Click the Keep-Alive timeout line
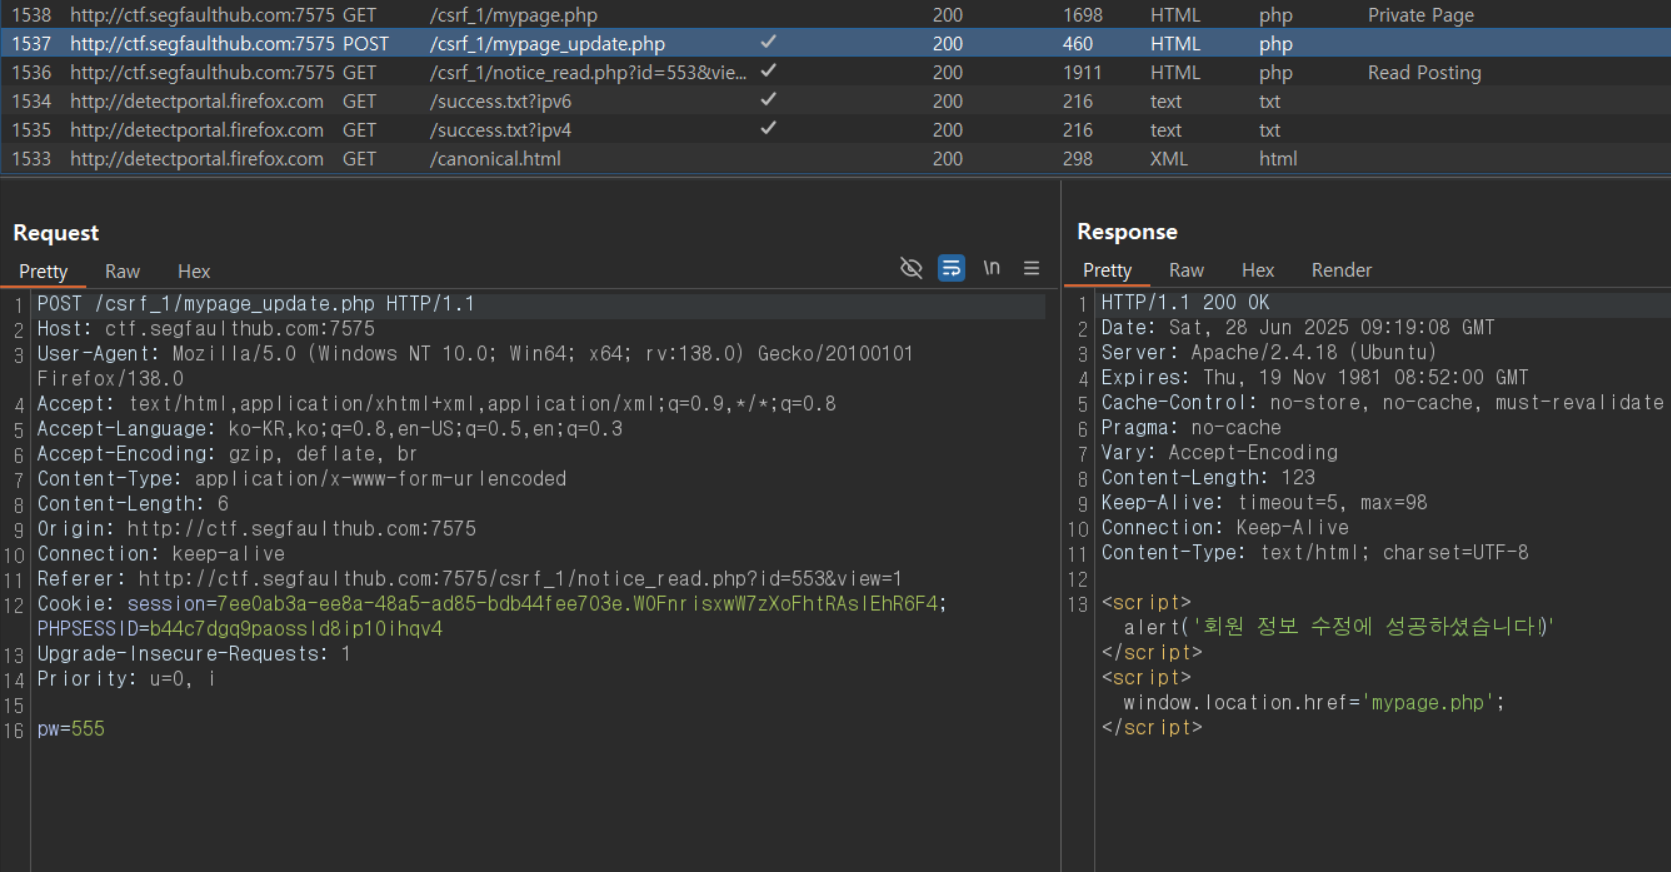The width and height of the screenshot is (1671, 872). coord(1264,503)
